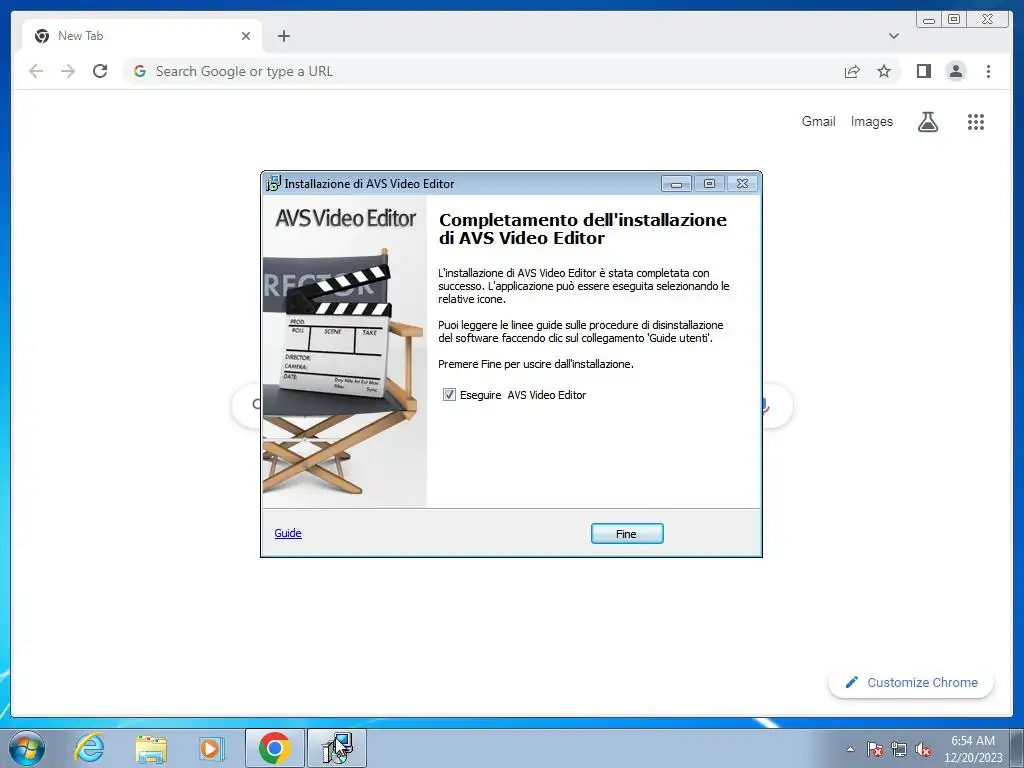This screenshot has width=1024, height=768.
Task: Select the New Tab tab in Chrome
Action: pos(142,36)
